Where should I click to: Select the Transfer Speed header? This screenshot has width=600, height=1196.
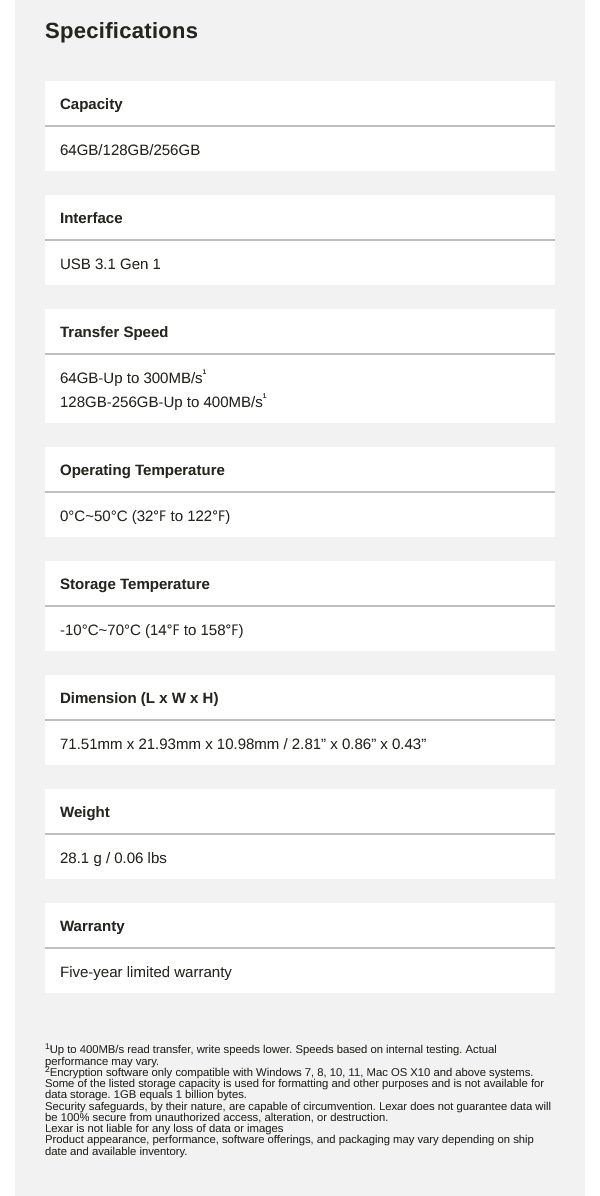click(300, 332)
